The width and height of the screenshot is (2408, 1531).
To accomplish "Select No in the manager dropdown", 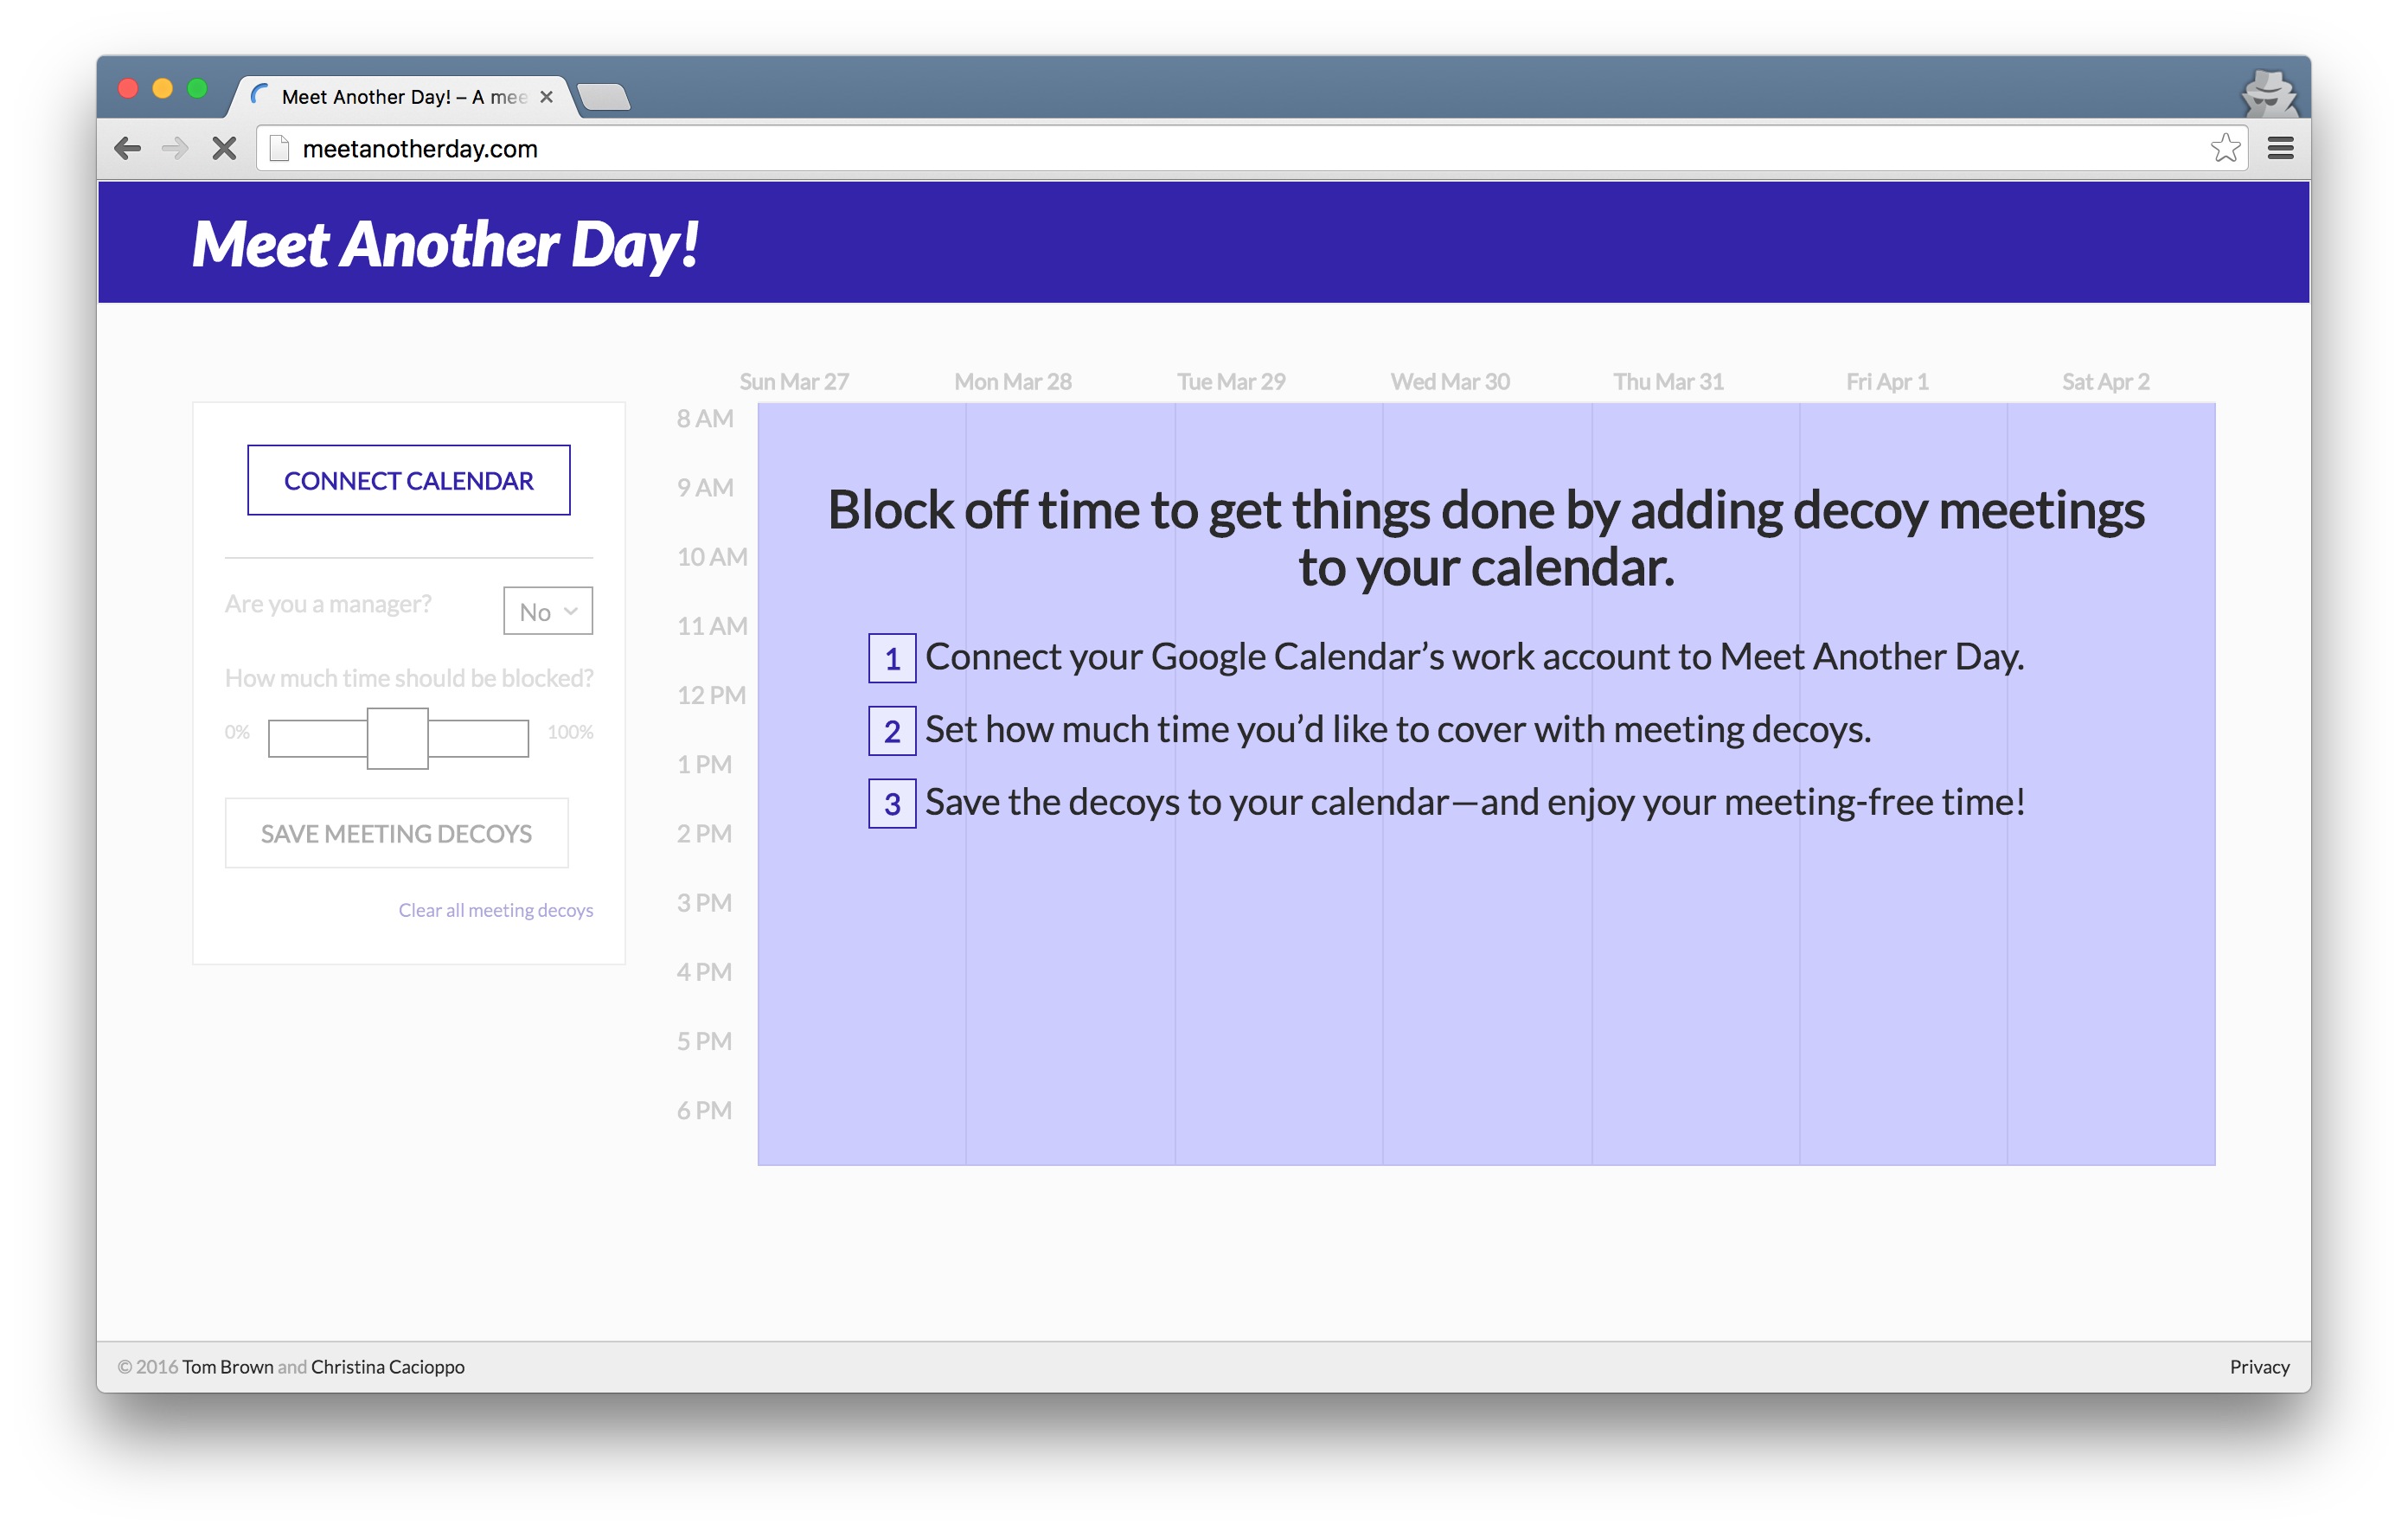I will pyautogui.click(x=538, y=610).
